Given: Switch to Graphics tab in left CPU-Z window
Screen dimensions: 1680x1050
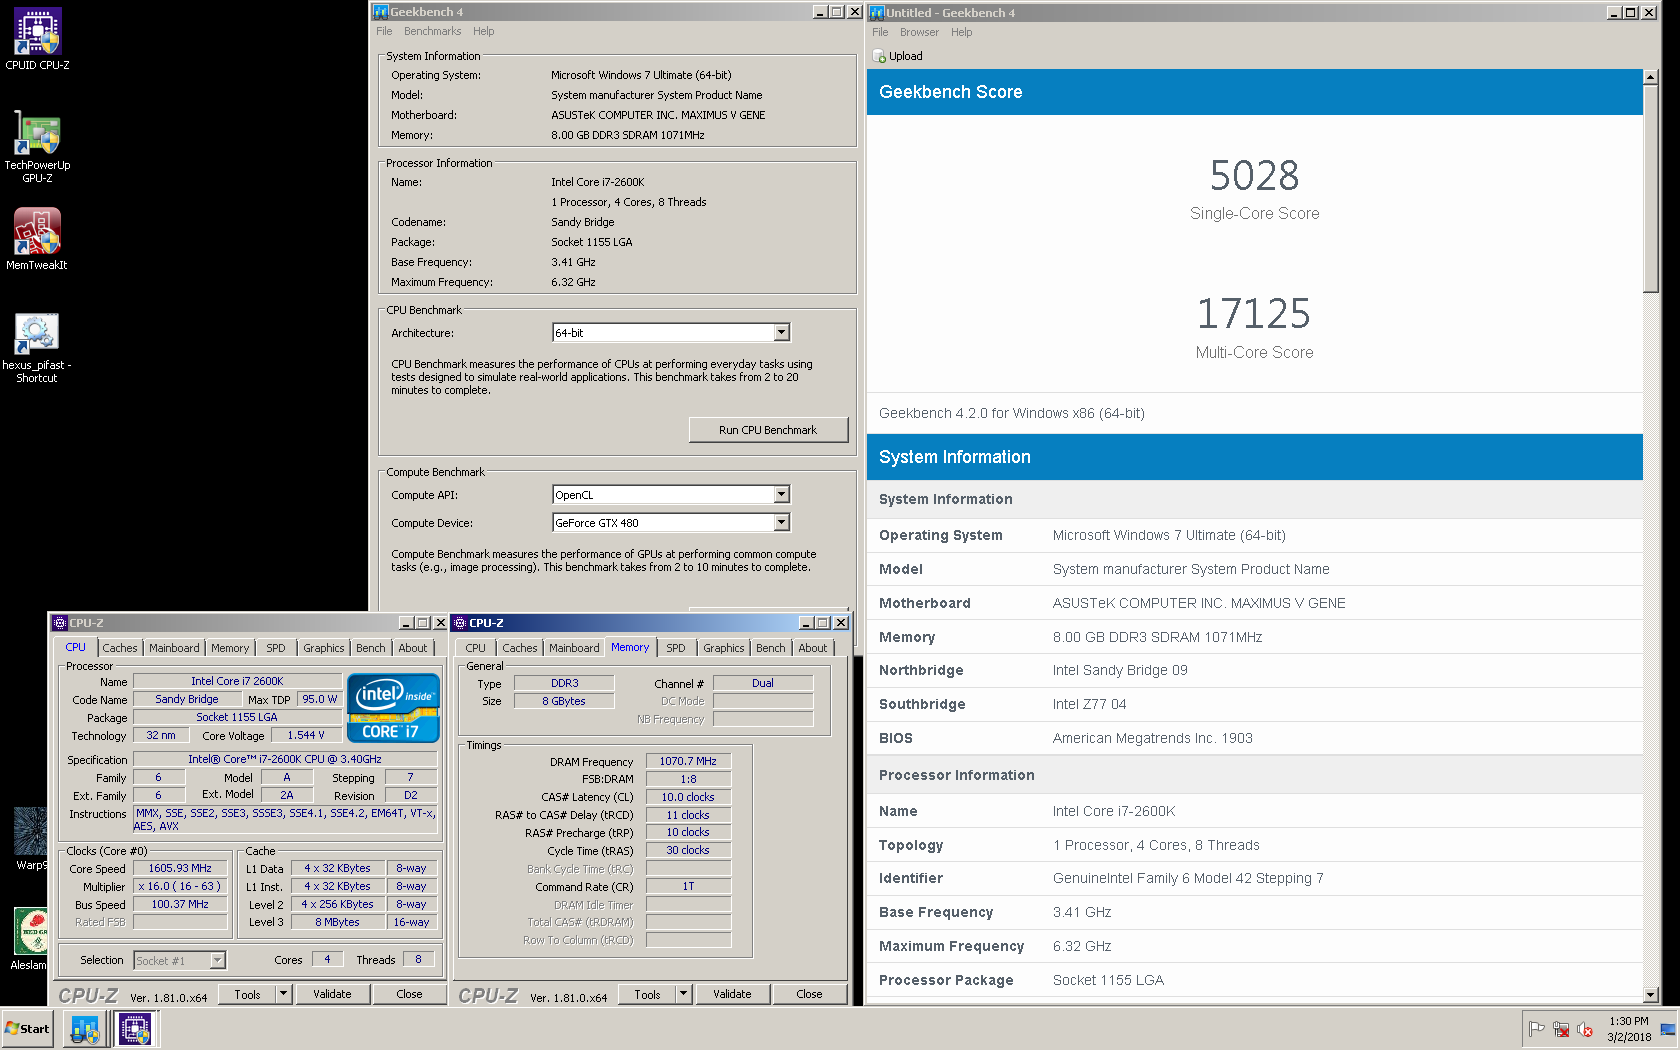Looking at the screenshot, I should coord(324,648).
